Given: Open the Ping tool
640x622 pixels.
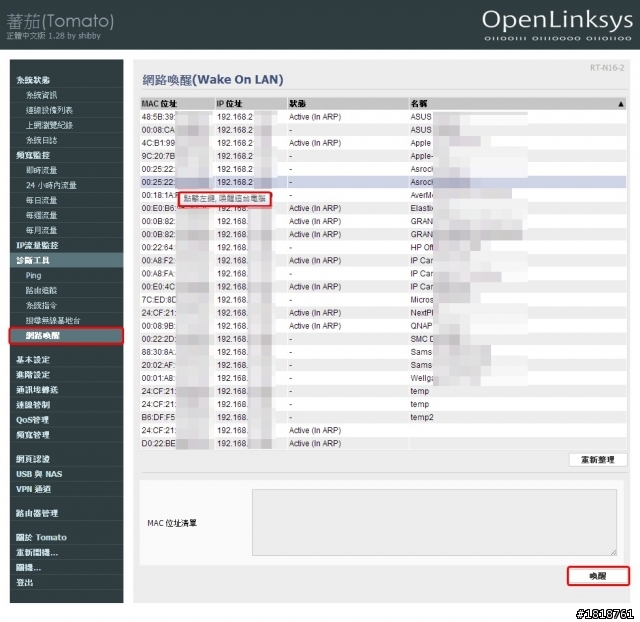Looking at the screenshot, I should point(33,275).
